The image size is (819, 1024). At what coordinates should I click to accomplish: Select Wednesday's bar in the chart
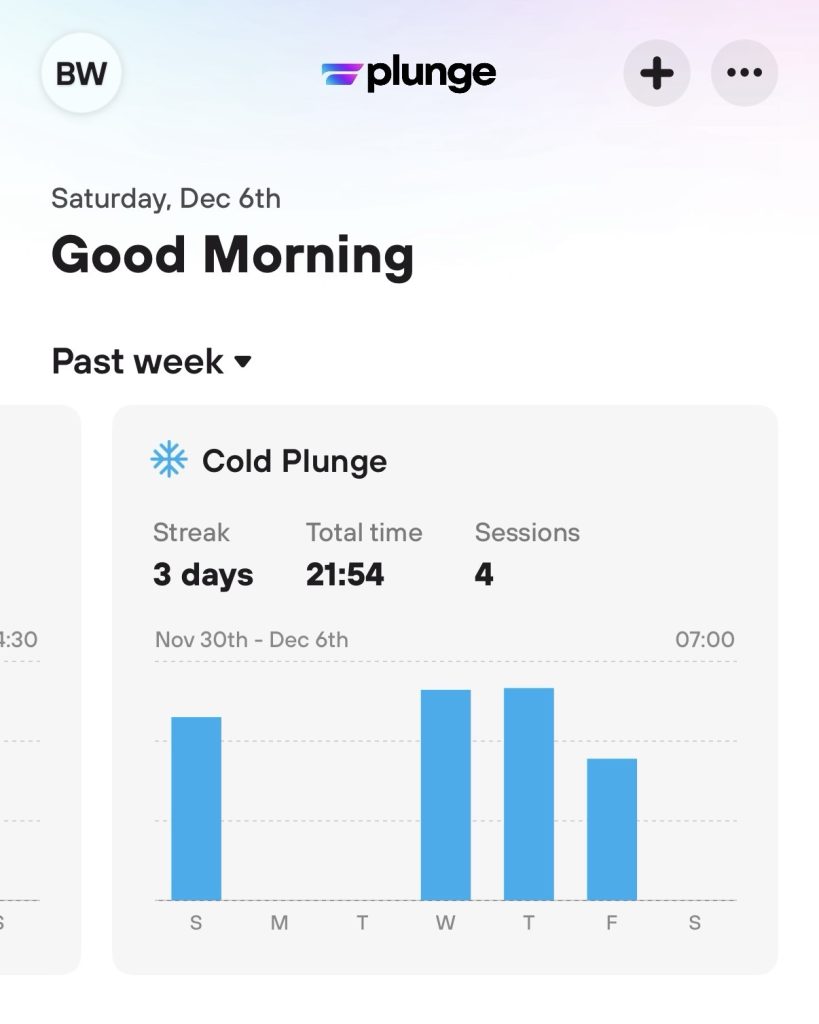tap(445, 795)
